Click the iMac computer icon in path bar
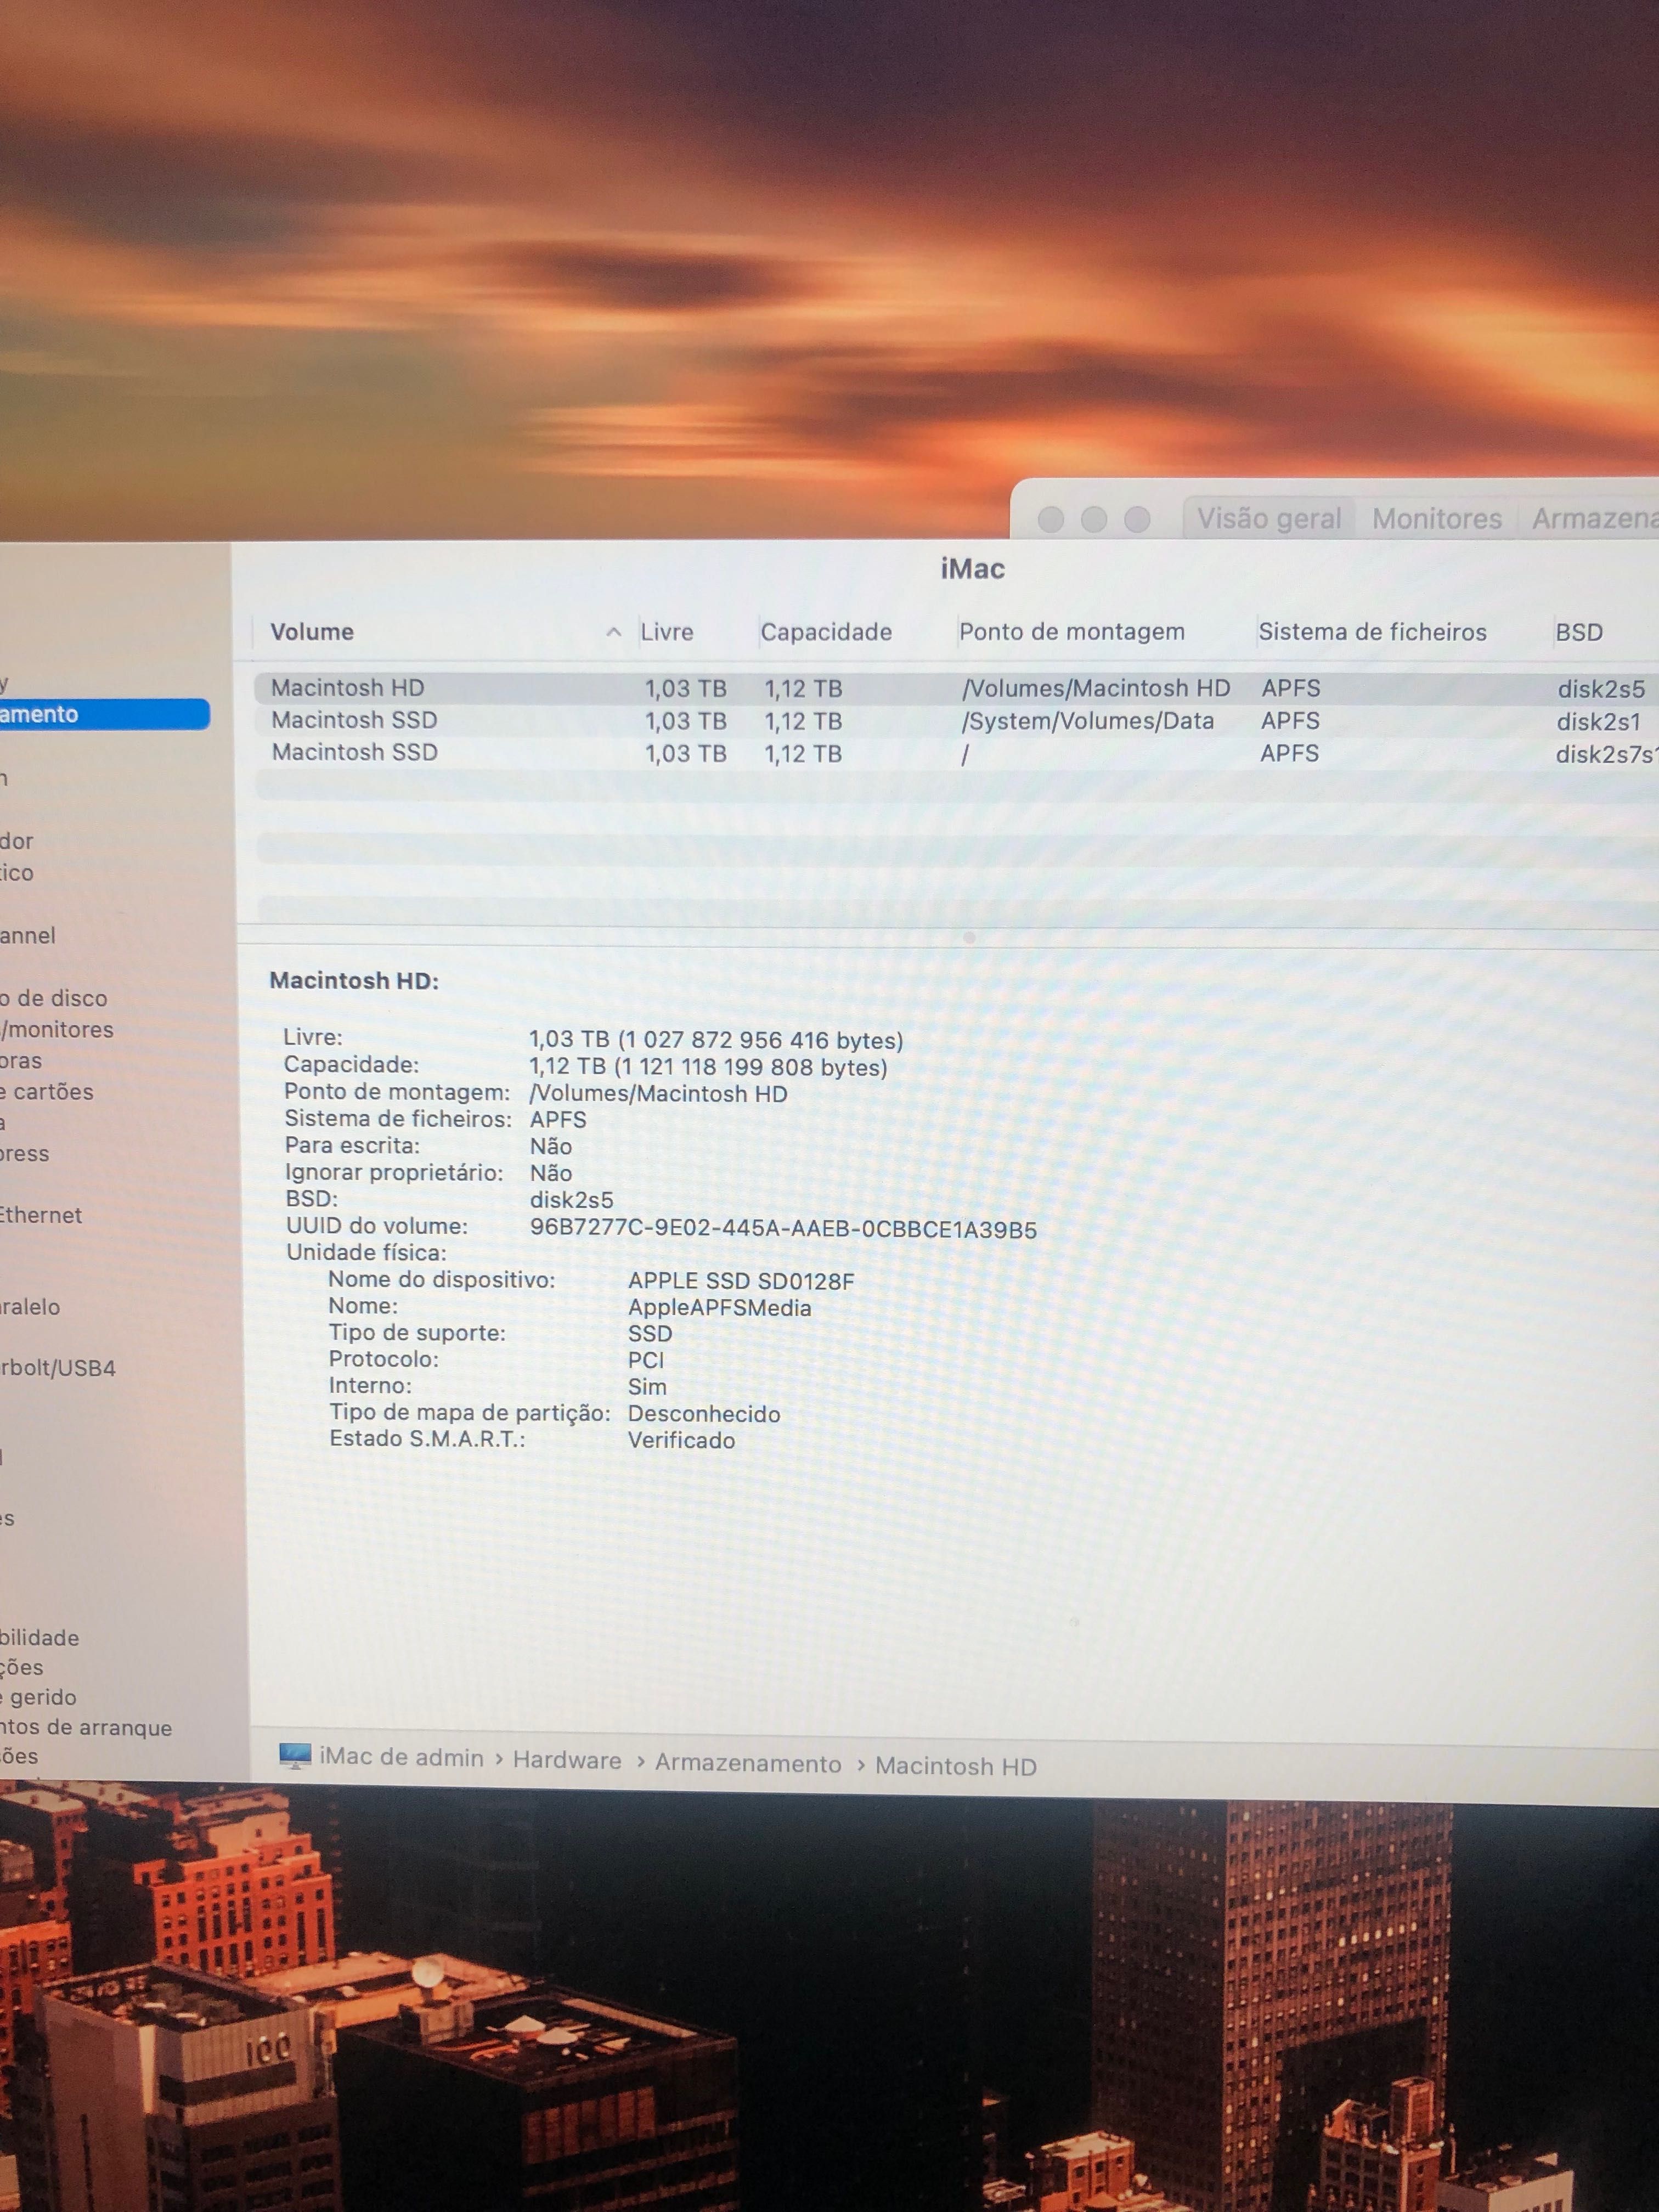Viewport: 1659px width, 2212px height. coord(295,1757)
